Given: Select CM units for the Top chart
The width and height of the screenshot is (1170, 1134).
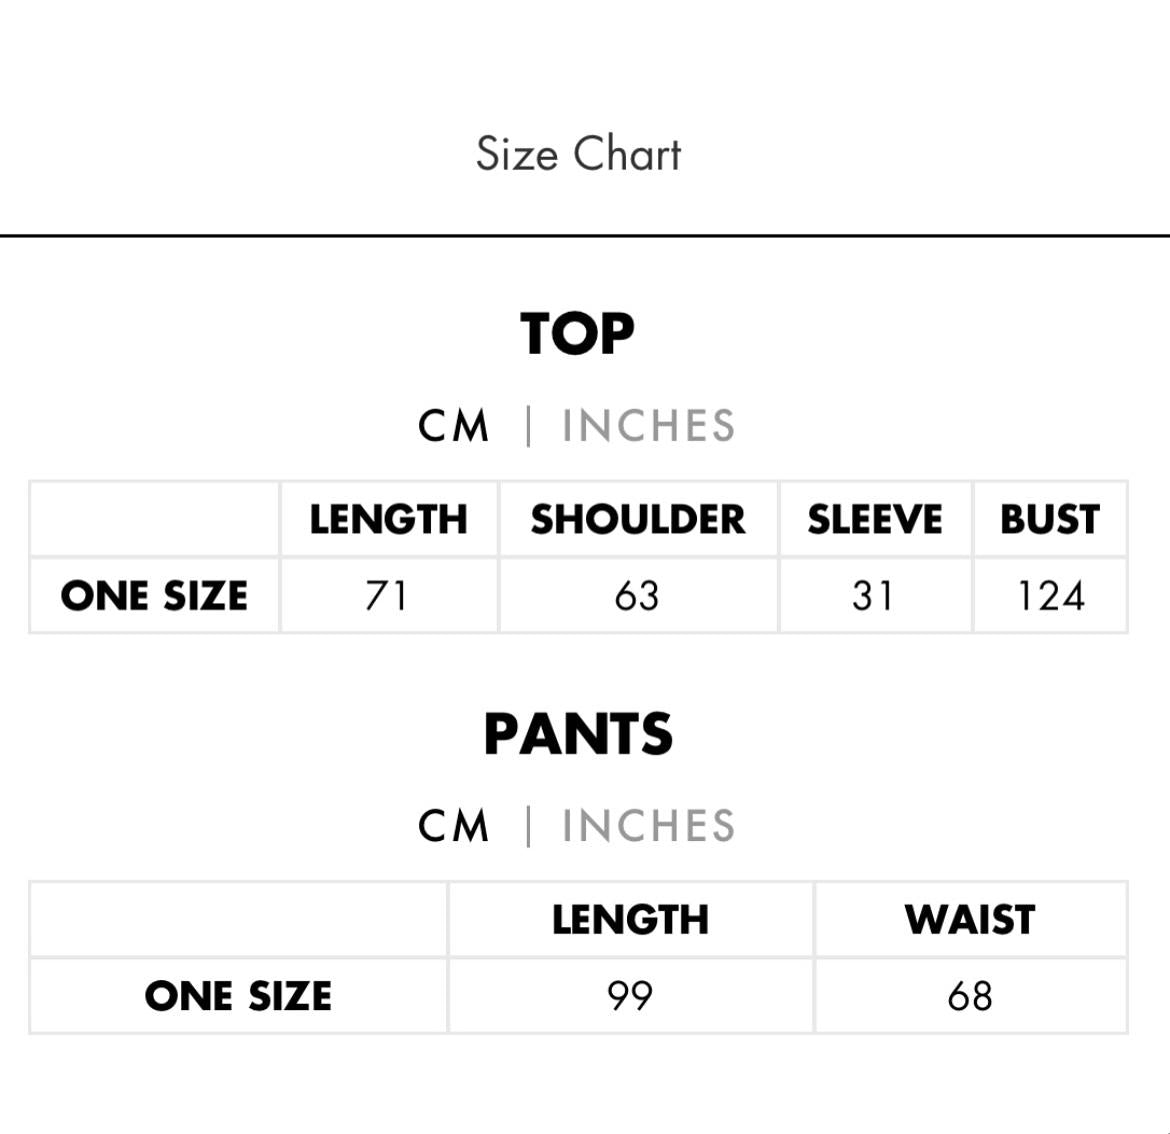Looking at the screenshot, I should tap(454, 426).
